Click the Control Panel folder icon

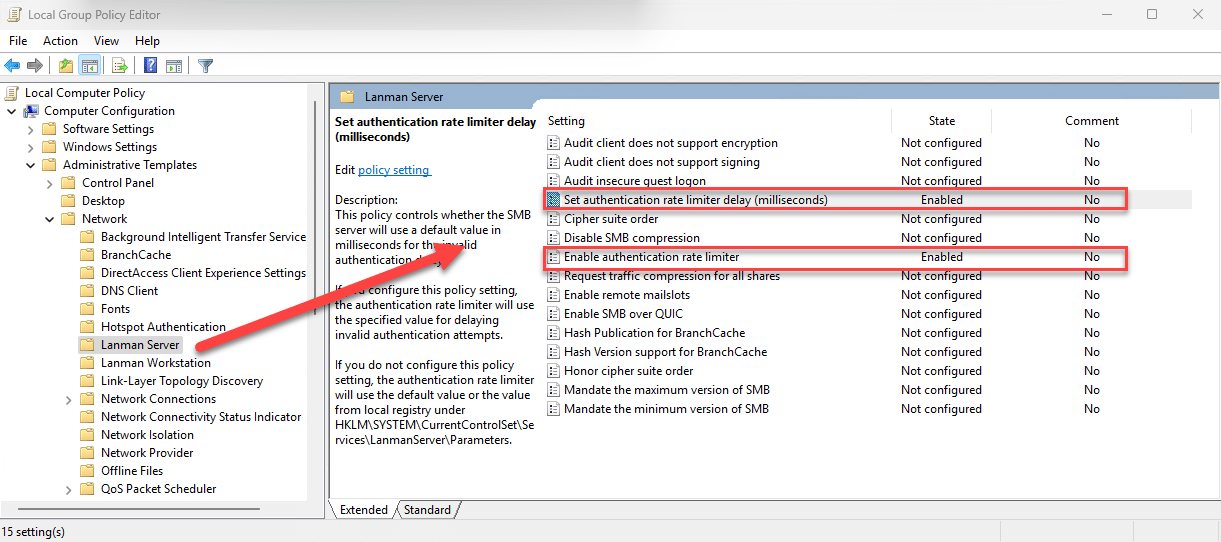tap(69, 183)
